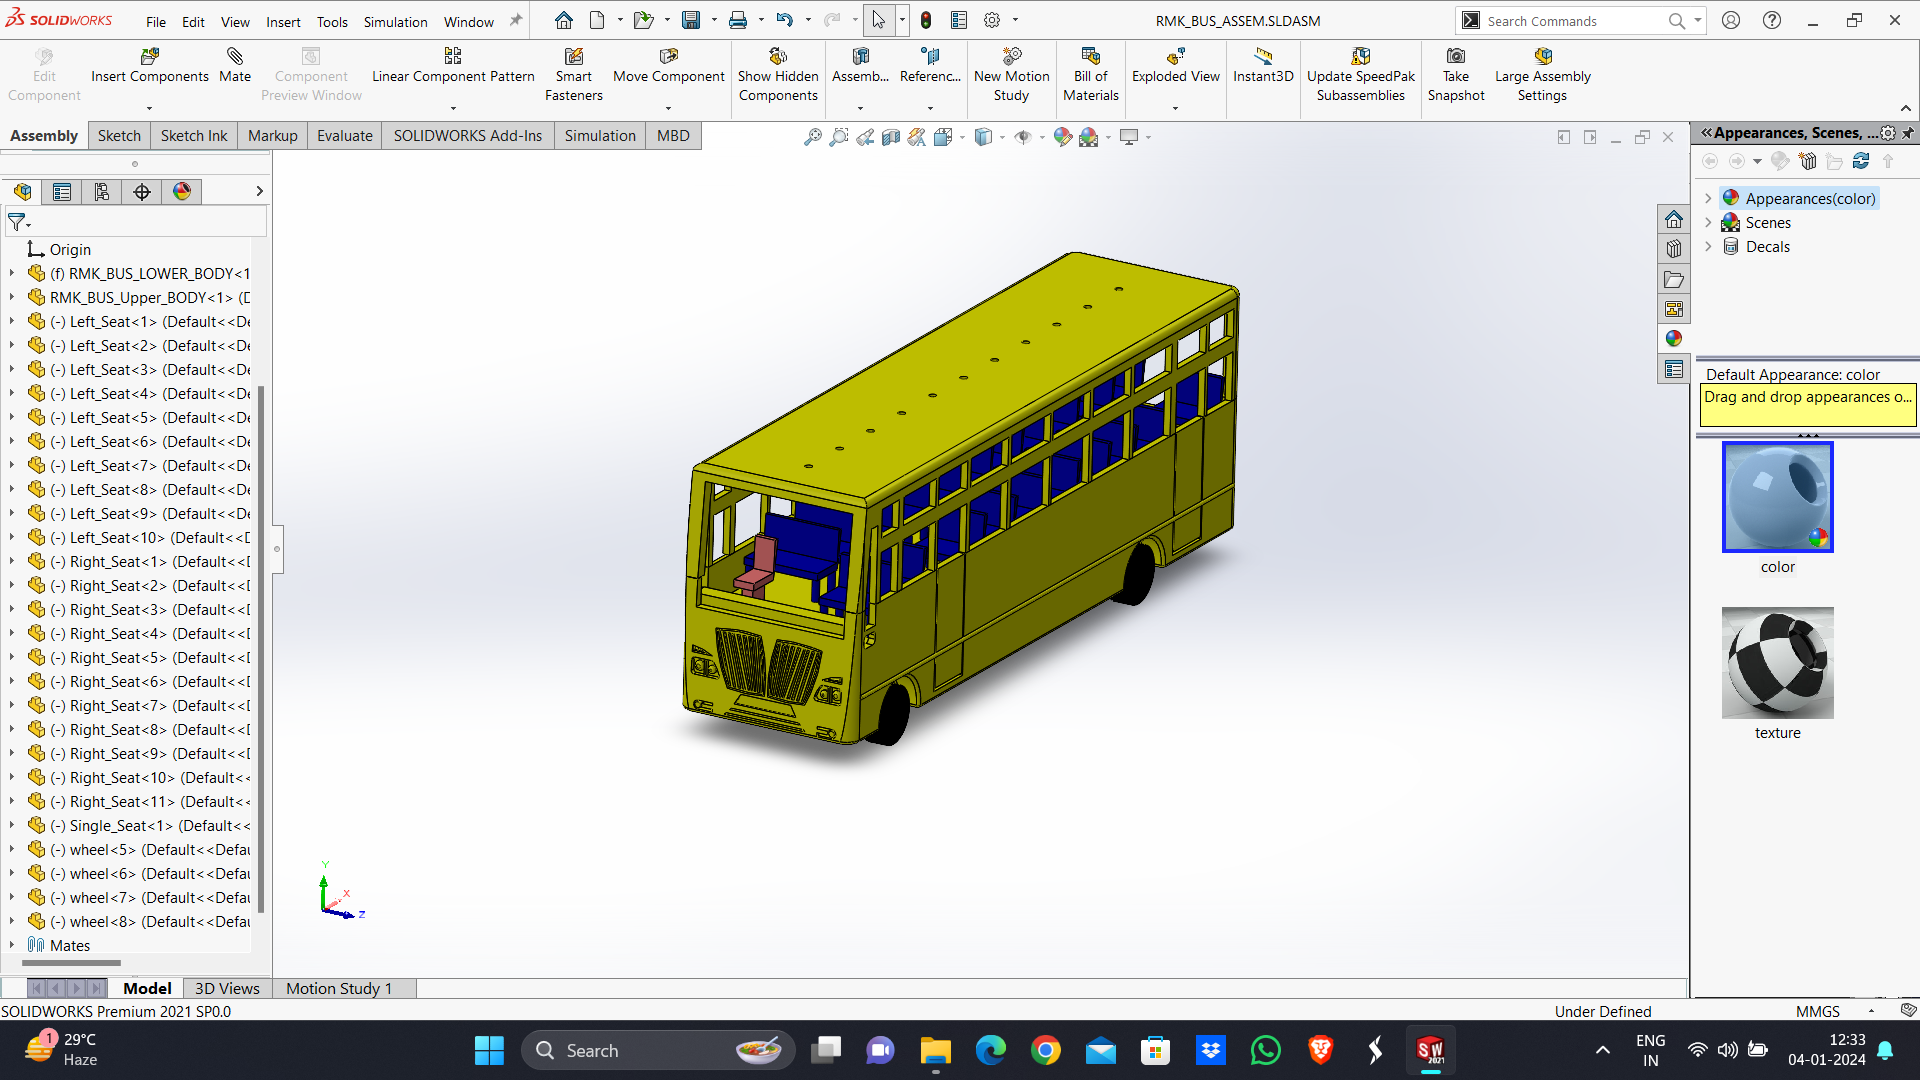The width and height of the screenshot is (1920, 1080).
Task: Open Motion Study 1 tab
Action: 339,988
